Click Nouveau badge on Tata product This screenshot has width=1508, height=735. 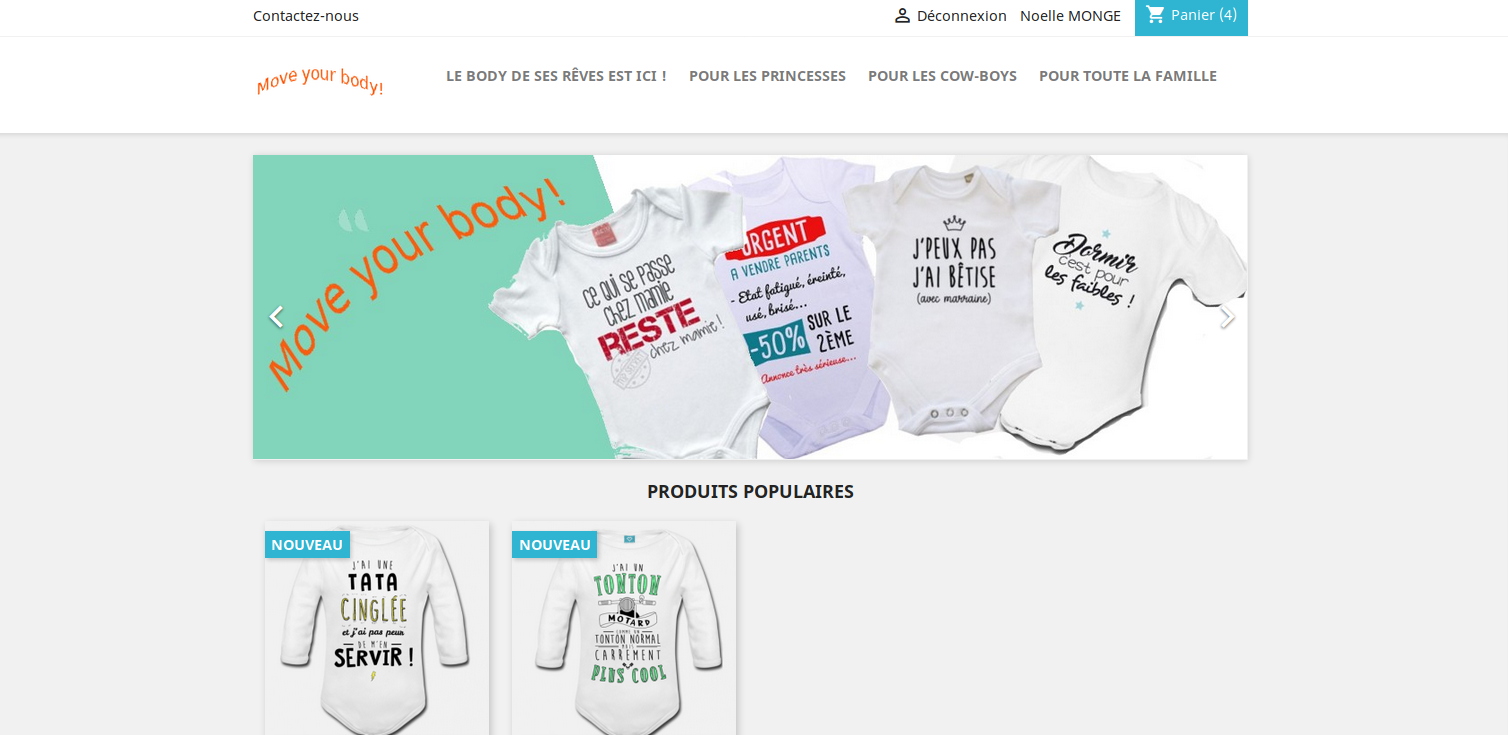307,545
